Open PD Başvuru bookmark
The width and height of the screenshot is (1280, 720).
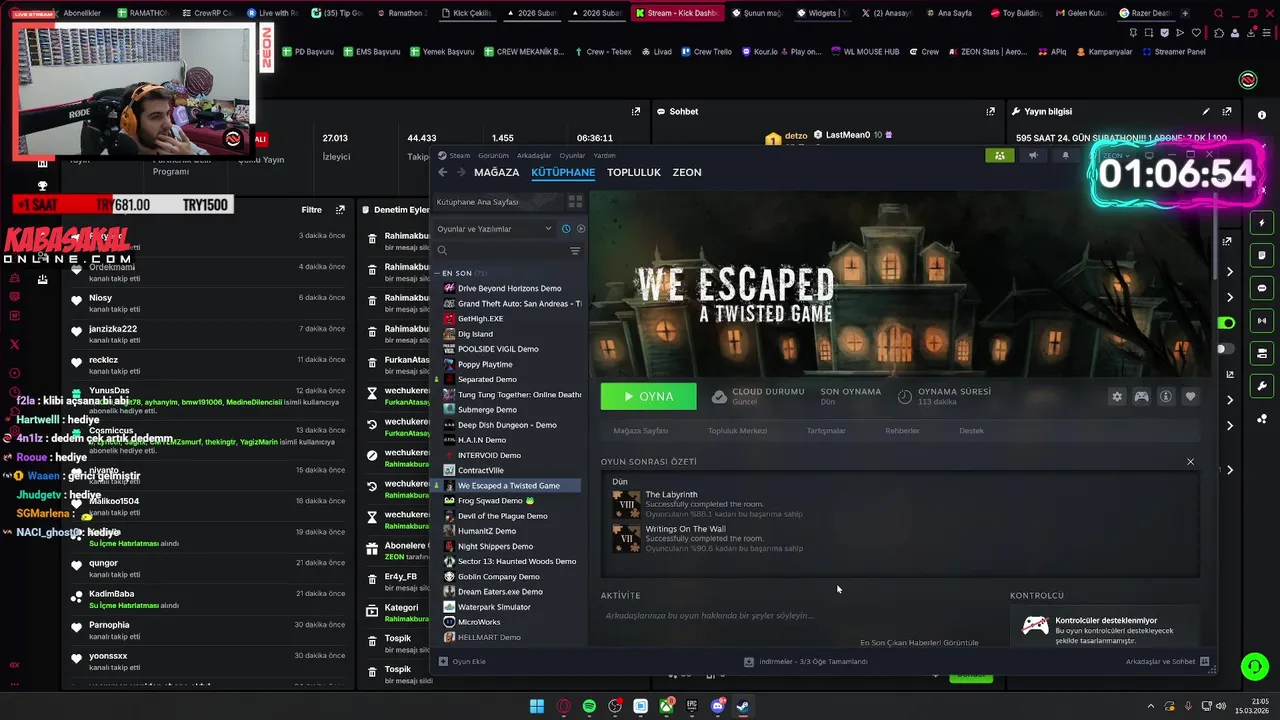tap(307, 51)
